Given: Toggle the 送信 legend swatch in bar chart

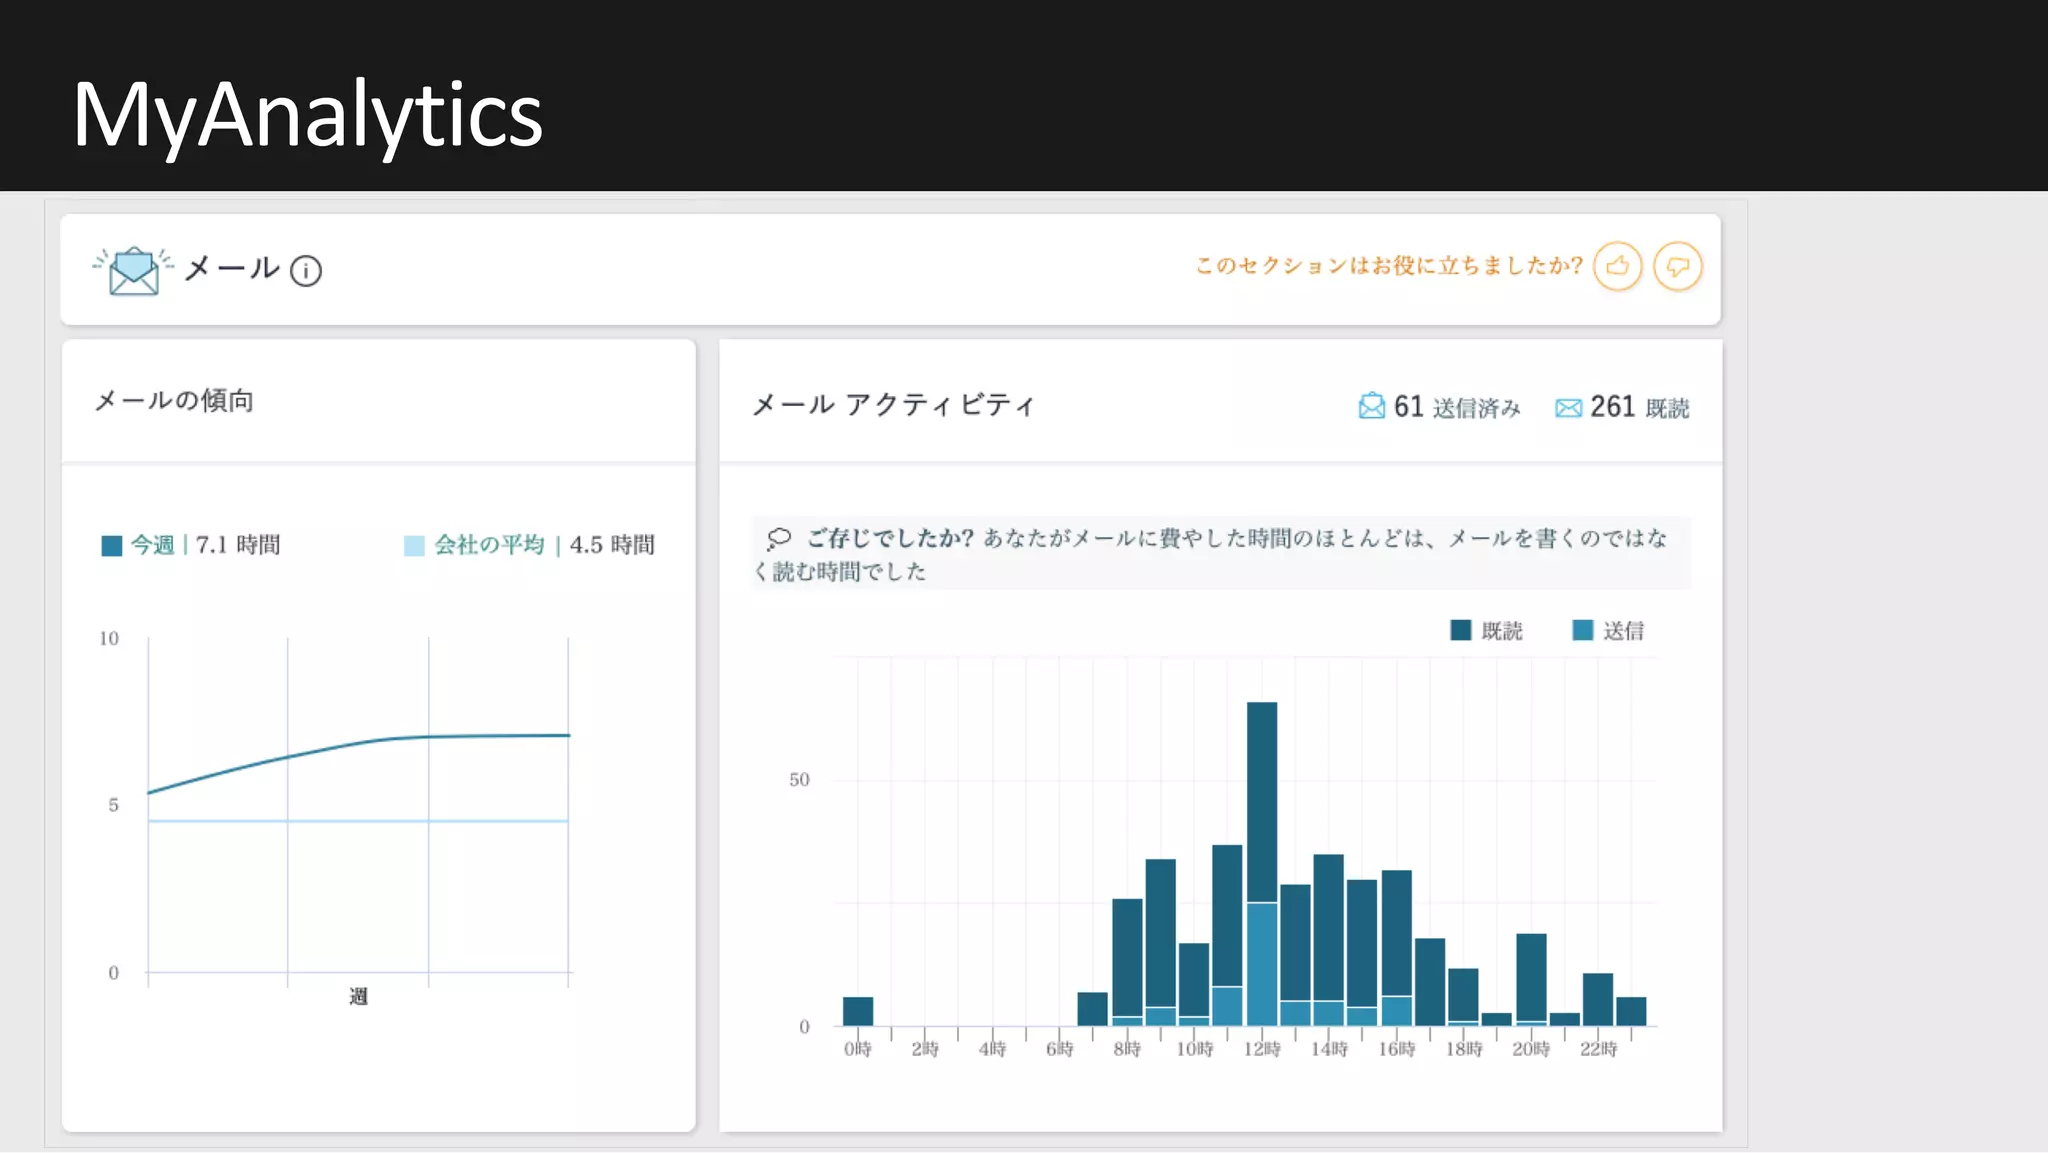Looking at the screenshot, I should [x=1583, y=630].
